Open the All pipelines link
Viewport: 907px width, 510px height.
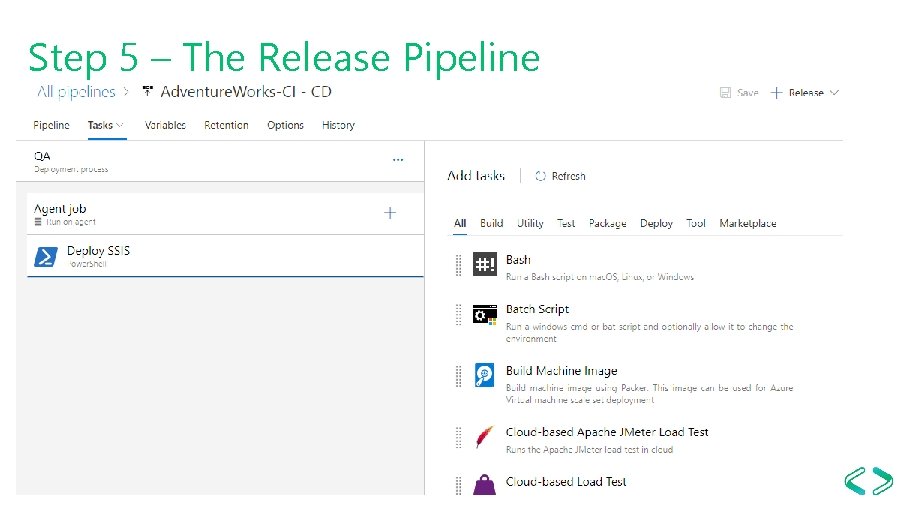(76, 91)
